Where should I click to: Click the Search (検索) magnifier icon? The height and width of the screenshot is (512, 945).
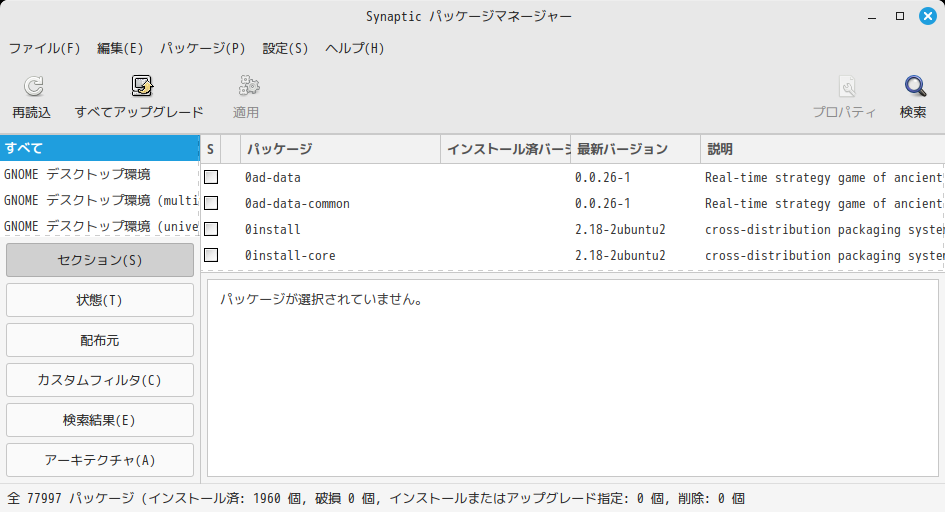click(x=914, y=87)
